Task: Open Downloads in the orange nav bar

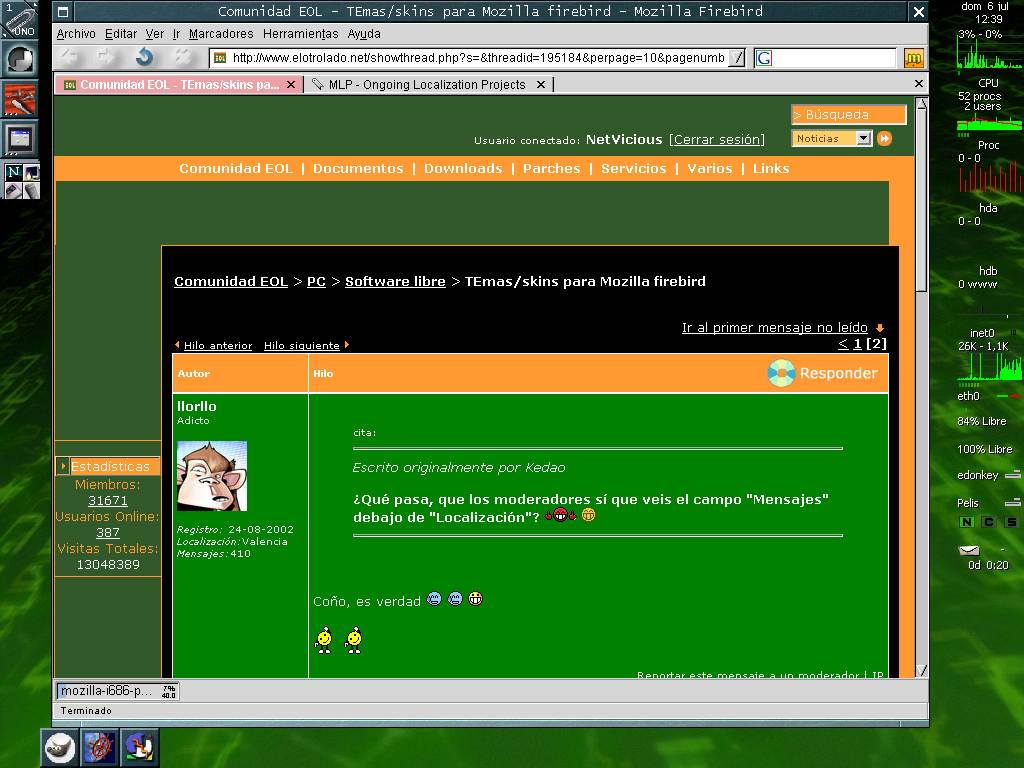Action: (463, 168)
